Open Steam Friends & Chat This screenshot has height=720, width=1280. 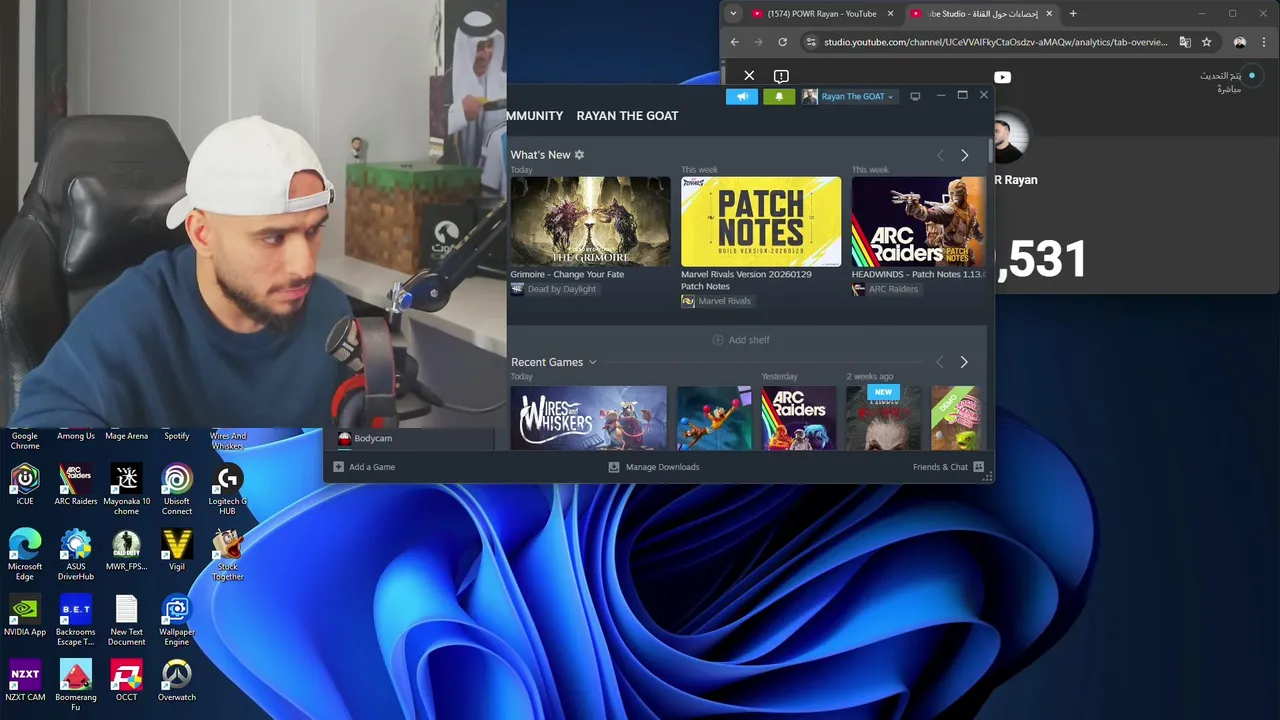coord(948,467)
